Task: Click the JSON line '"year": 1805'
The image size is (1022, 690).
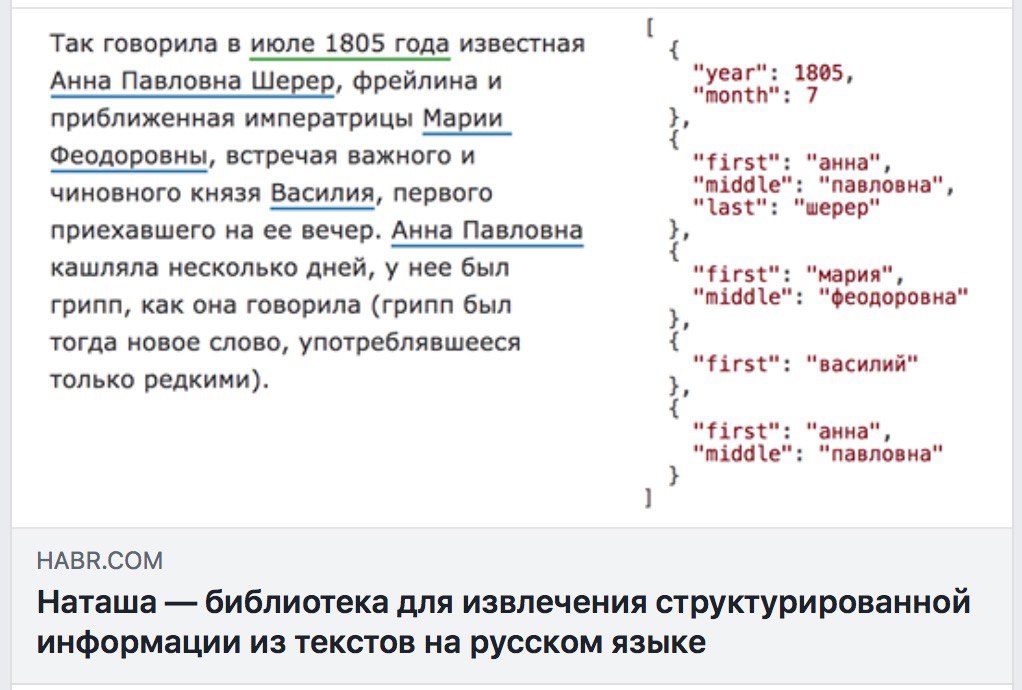Action: (x=772, y=72)
